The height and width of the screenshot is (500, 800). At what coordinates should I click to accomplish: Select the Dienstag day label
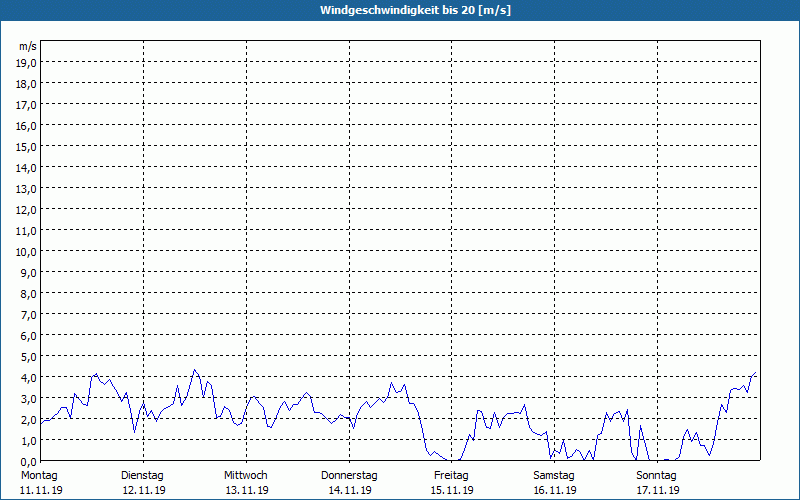[142, 475]
